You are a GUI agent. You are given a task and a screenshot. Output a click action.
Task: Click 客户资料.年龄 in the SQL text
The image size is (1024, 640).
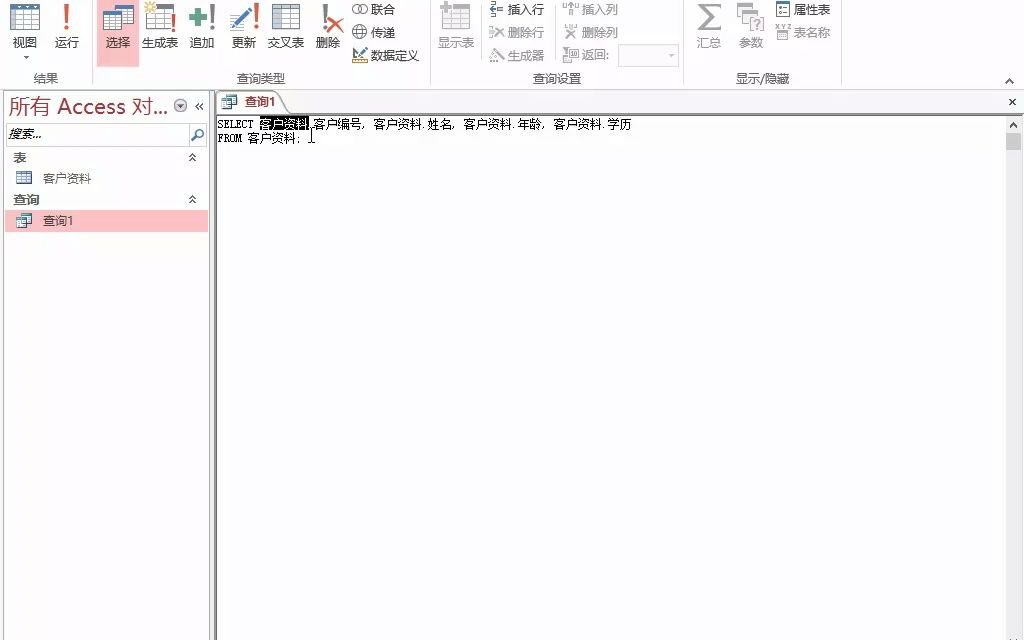click(502, 124)
